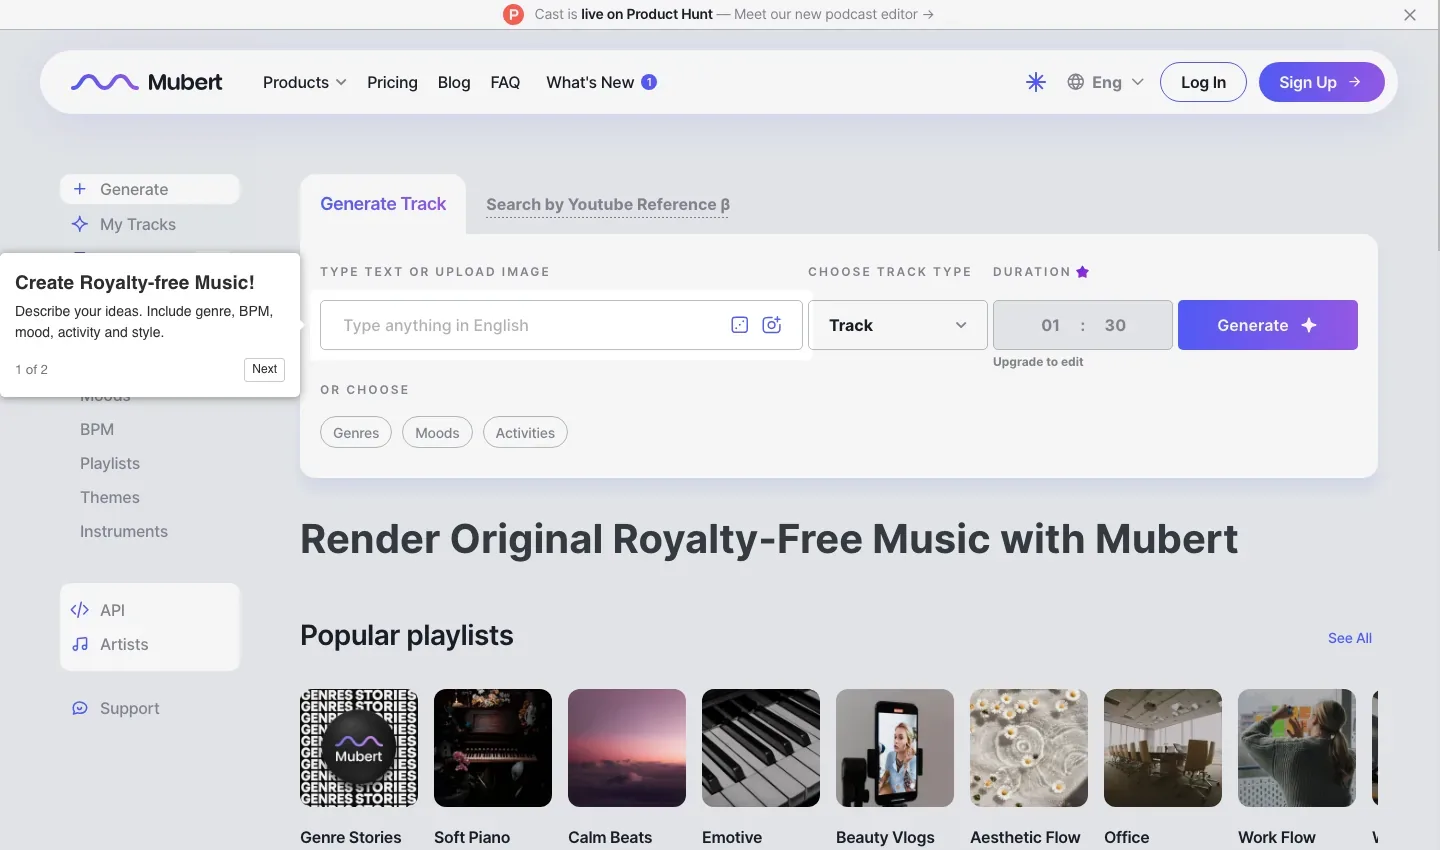Open the Cast Product Hunt banner link
1440x850 pixels.
pos(734,14)
